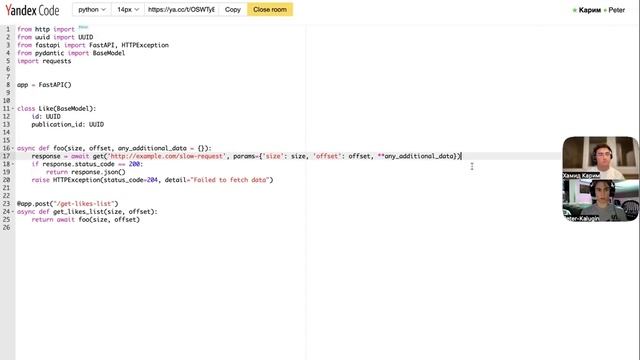Select the room URL input field
This screenshot has width=640, height=360.
[x=181, y=9]
